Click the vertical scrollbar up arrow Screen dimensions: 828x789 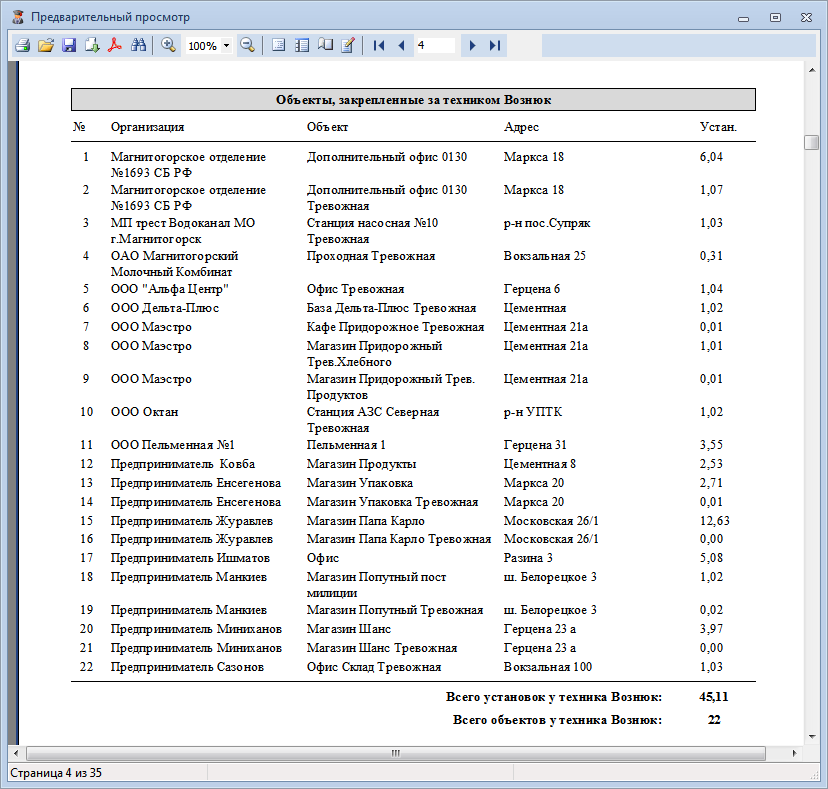coord(812,70)
